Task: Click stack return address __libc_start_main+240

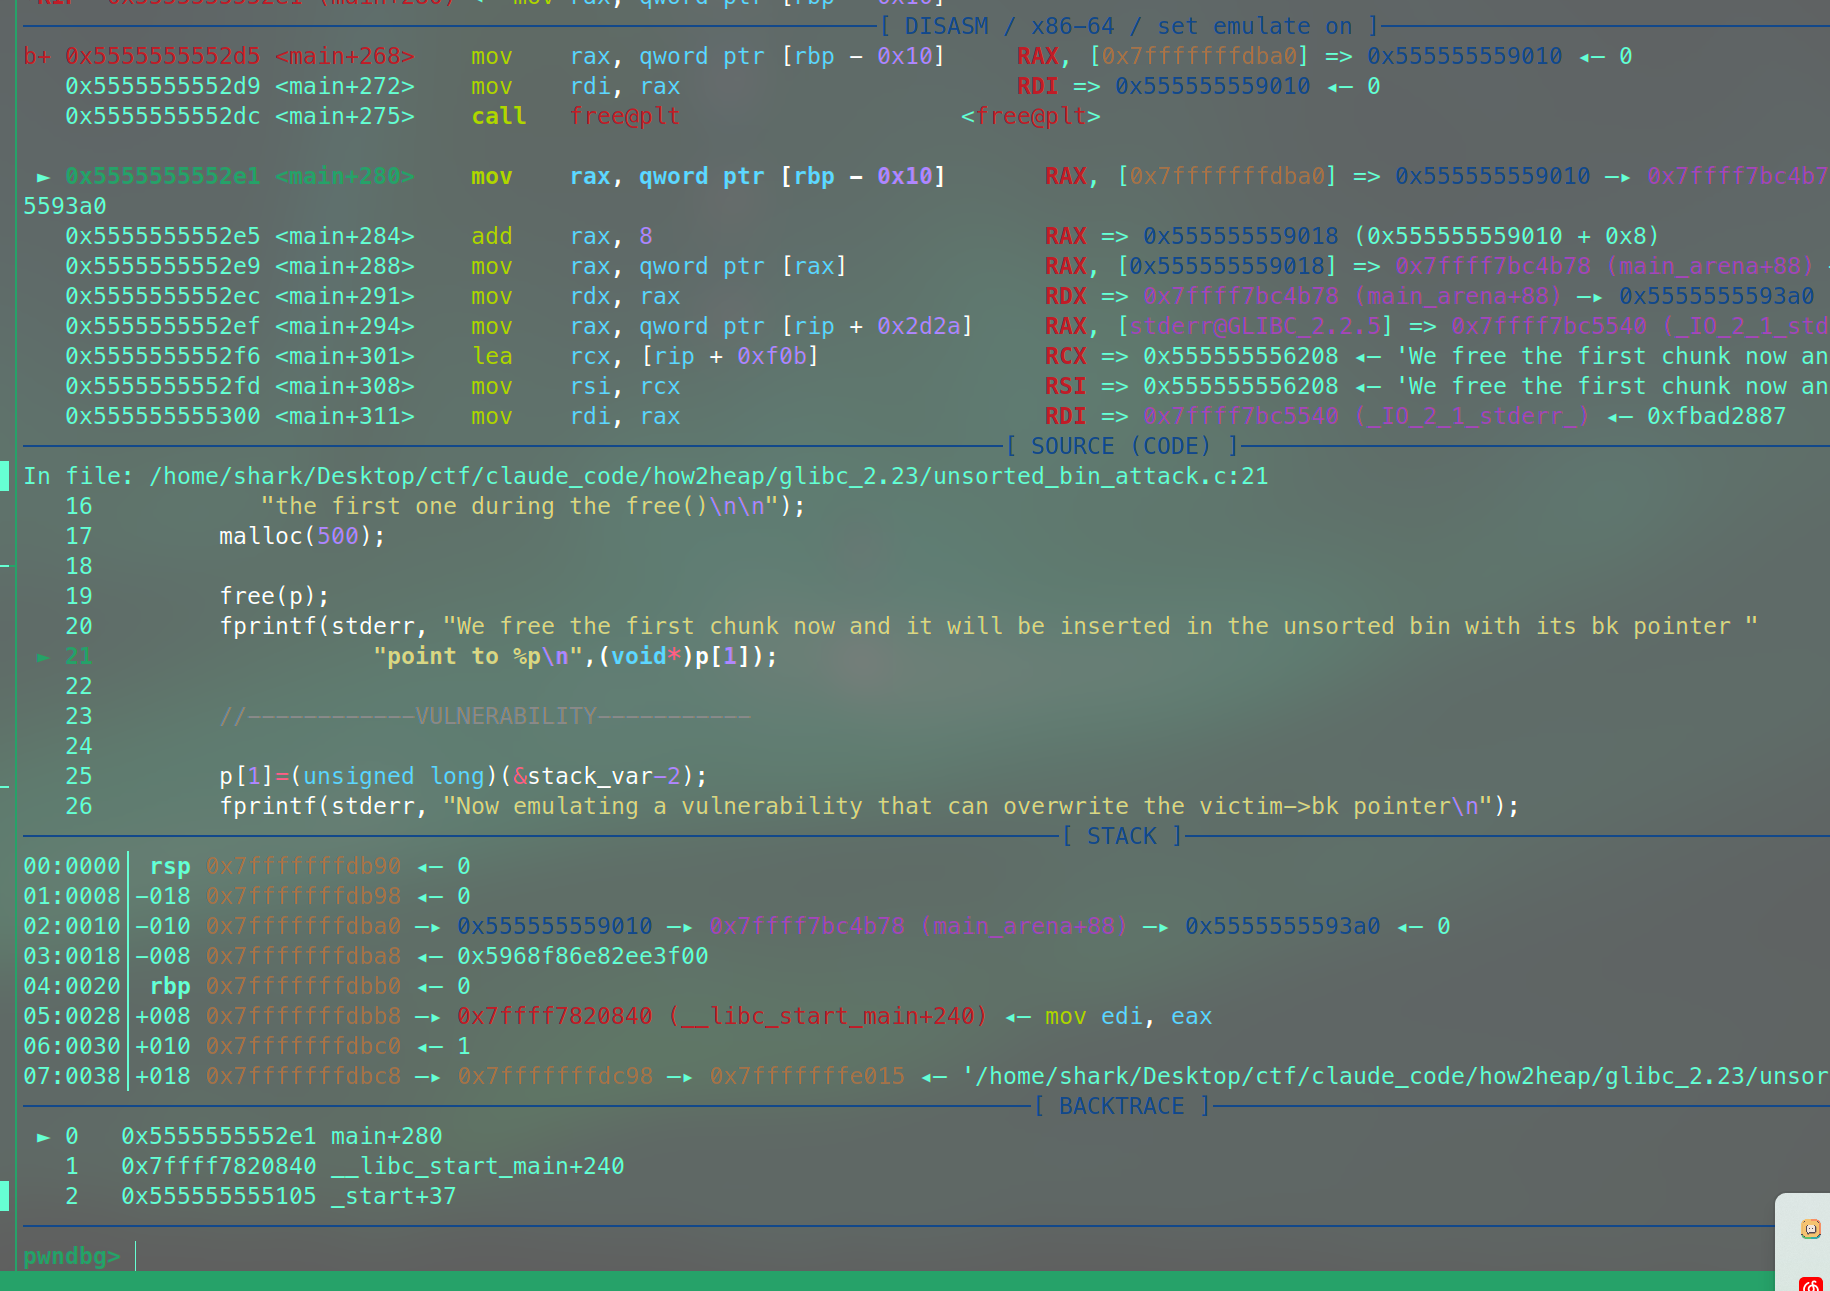Action: pos(722,1016)
